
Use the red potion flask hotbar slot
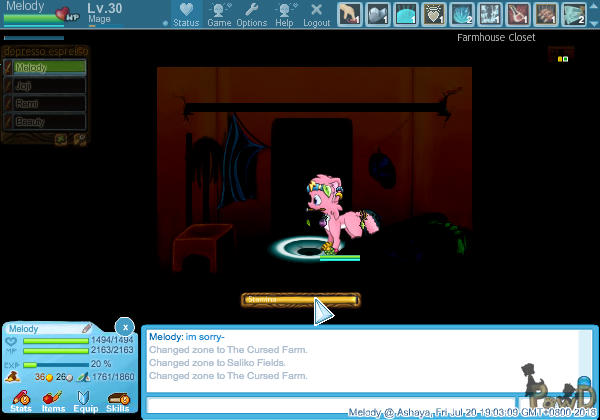click(x=518, y=13)
